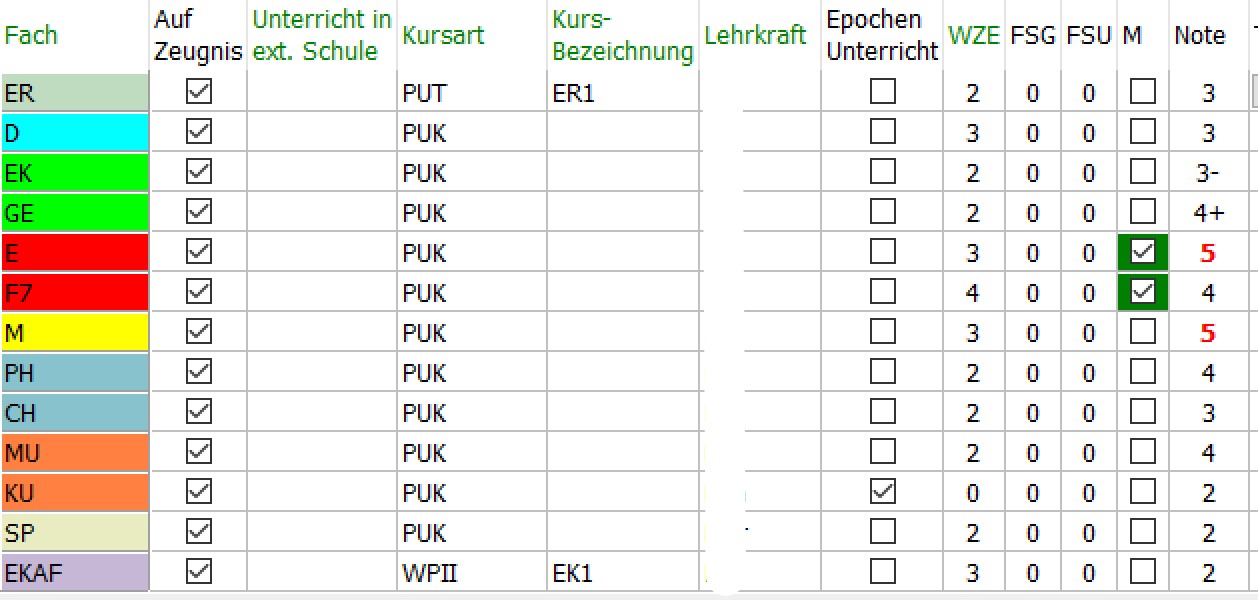Toggle Auf Zeugnis for EKAF row
Screen dimensions: 1258x600
199,572
